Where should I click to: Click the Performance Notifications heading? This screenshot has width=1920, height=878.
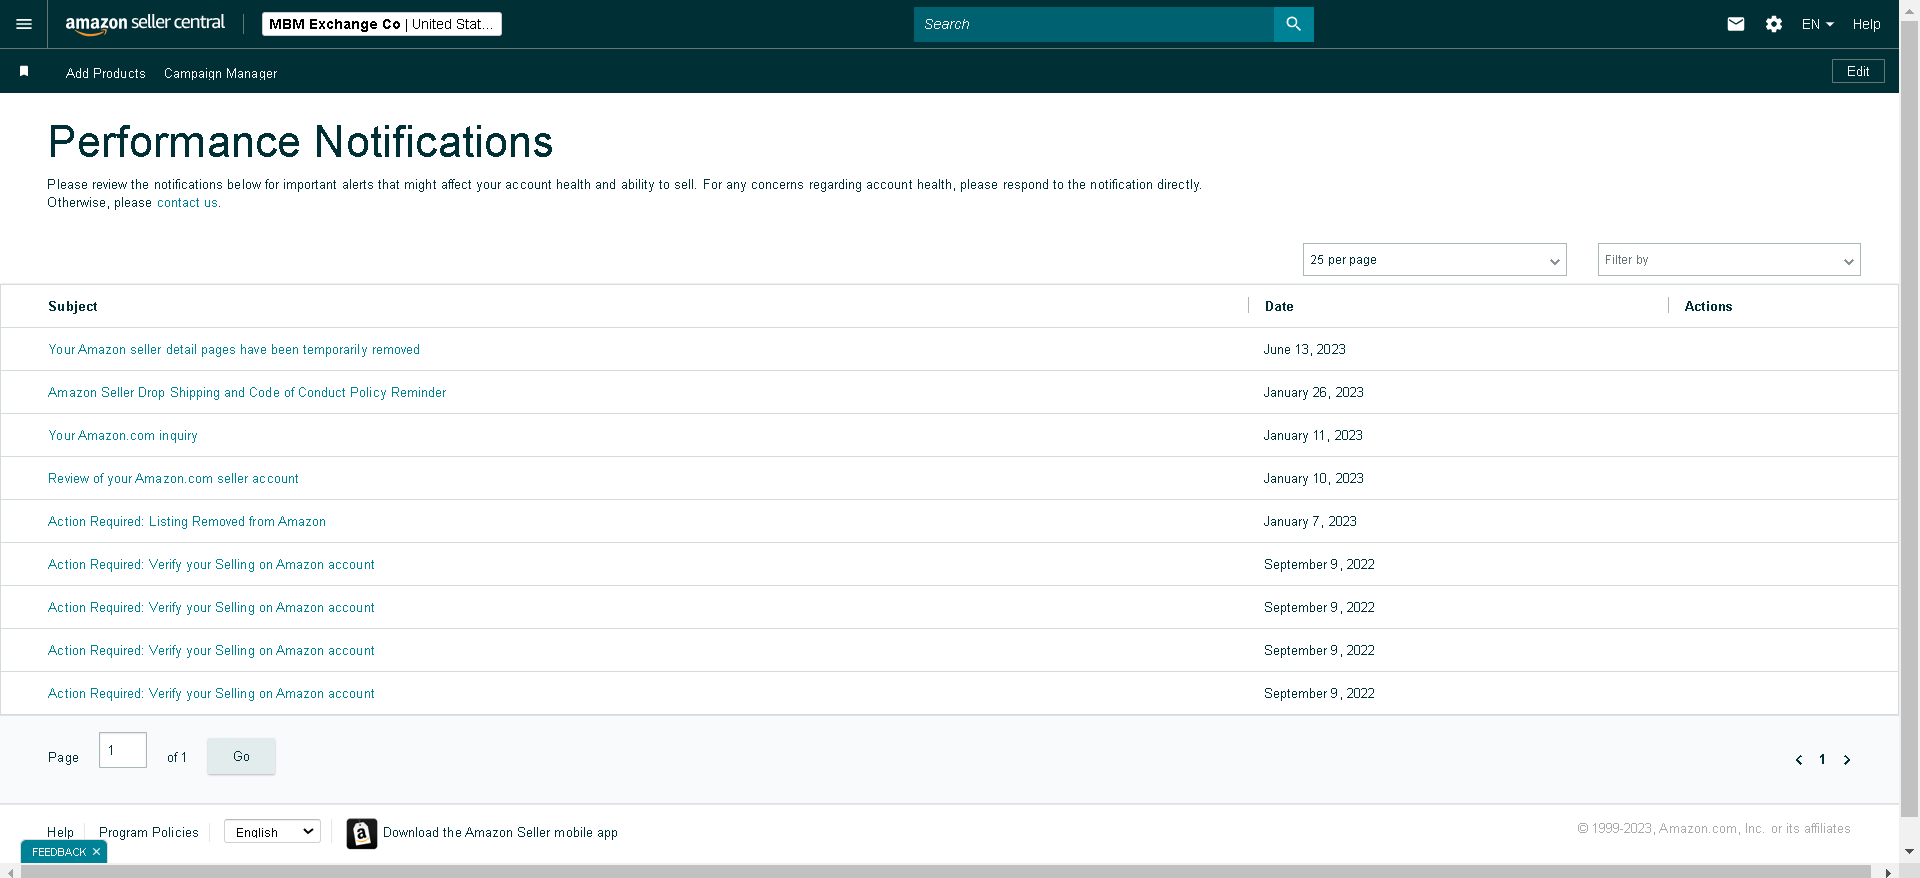point(301,142)
